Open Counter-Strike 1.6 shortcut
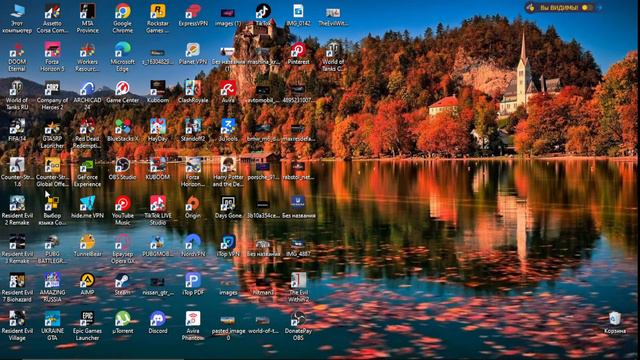640x360 pixels. coord(17,172)
